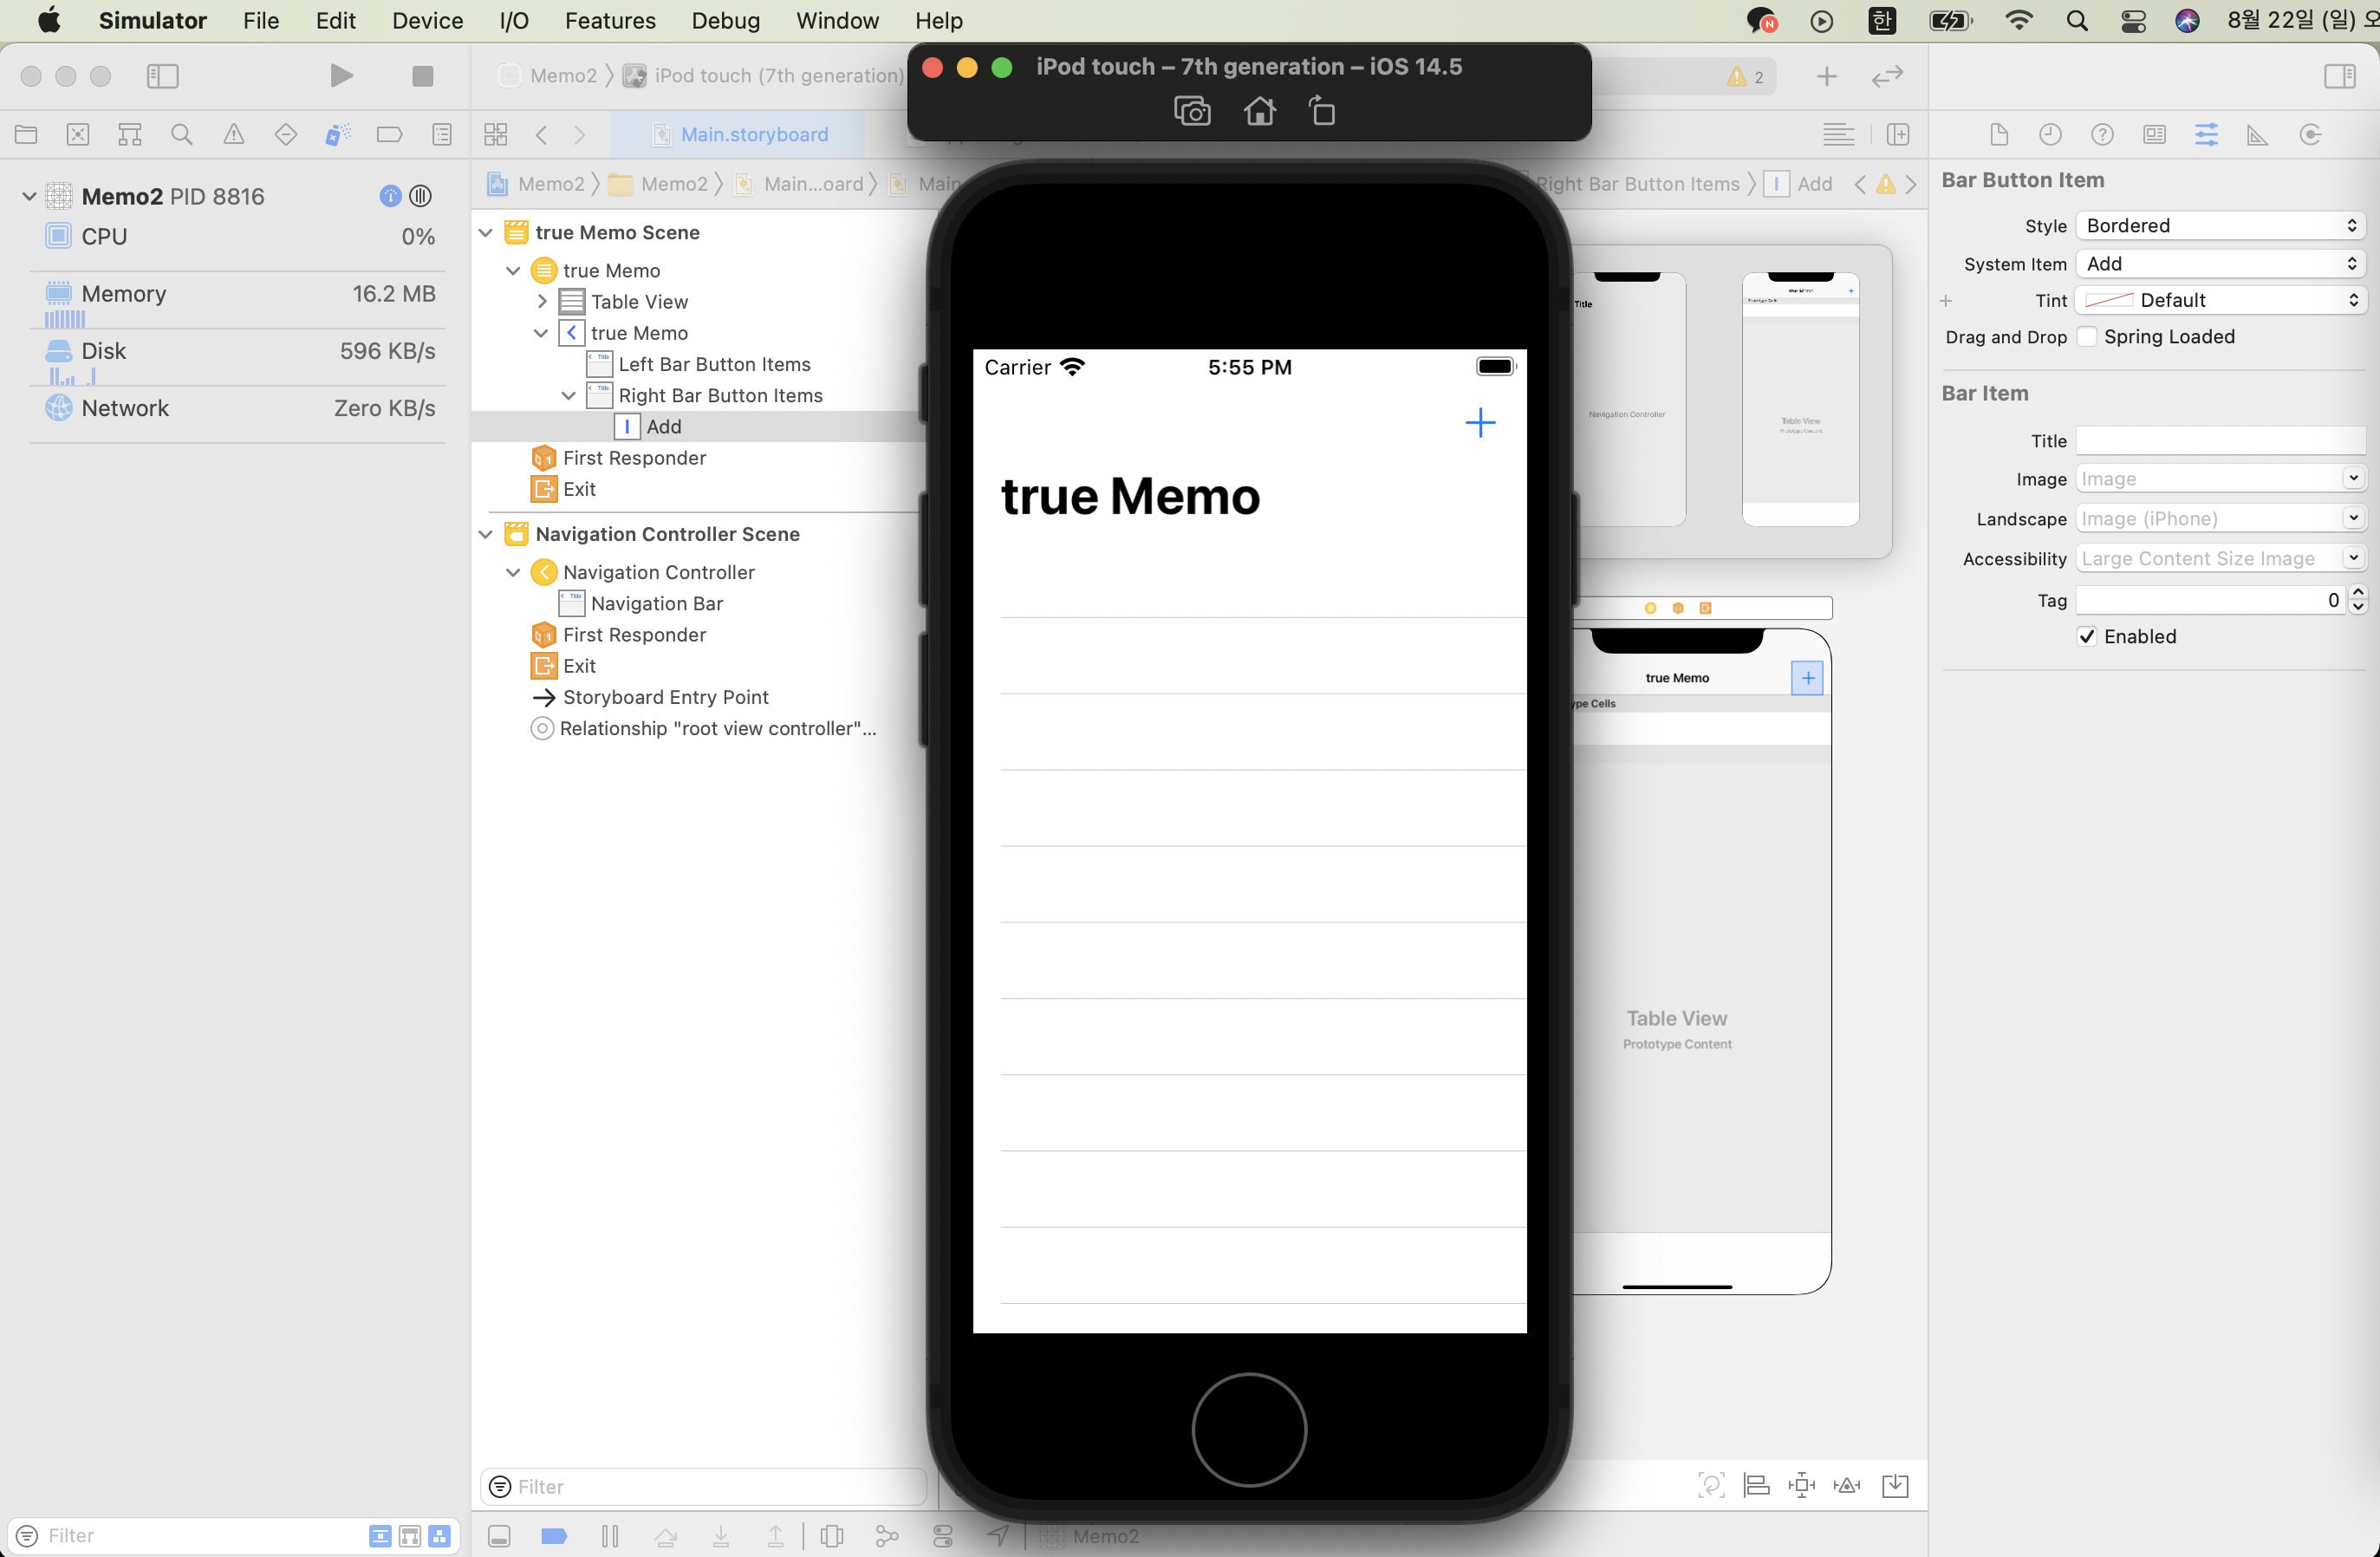Enable the Spring Loaded checkbox
This screenshot has height=1557, width=2380.
[2087, 337]
